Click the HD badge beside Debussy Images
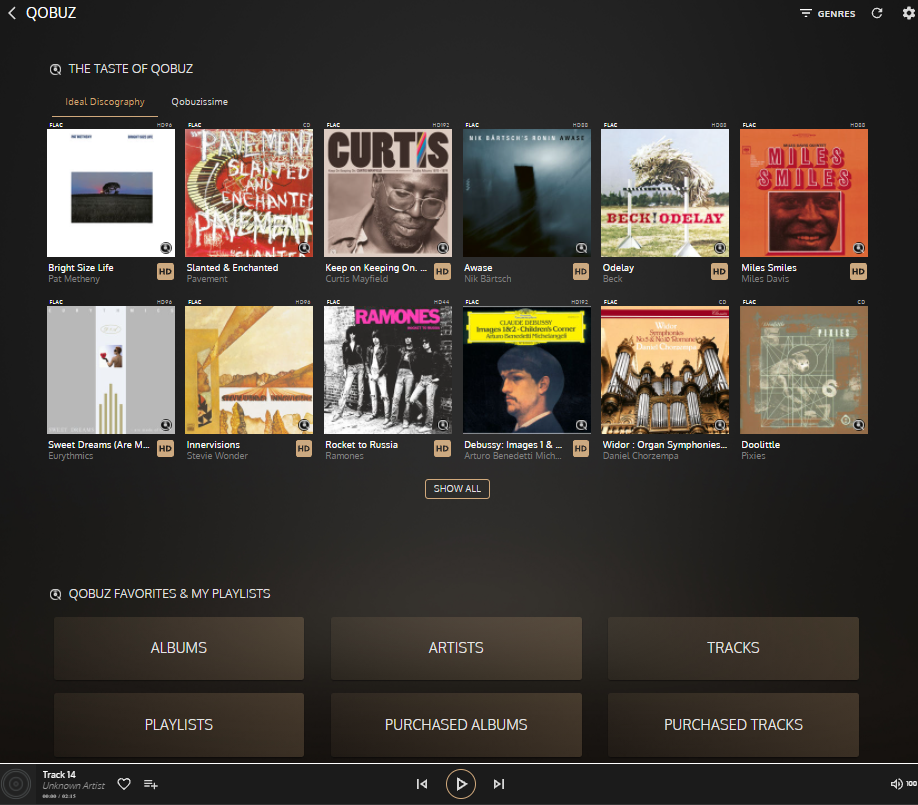Screen dimensions: 918x805 (581, 448)
